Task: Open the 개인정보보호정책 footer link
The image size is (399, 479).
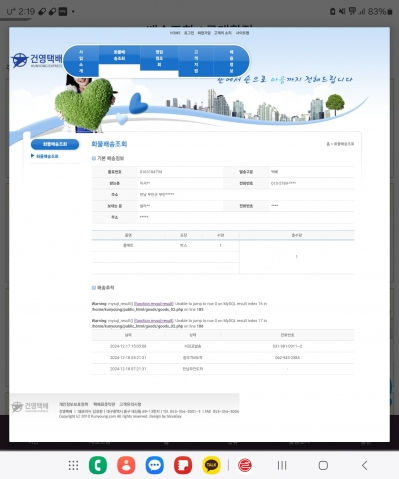Action: point(73,404)
